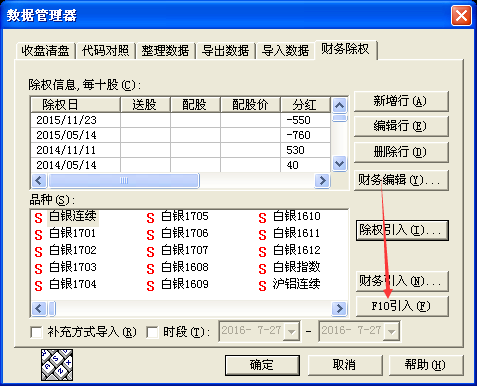Screen dimensions: 477x386
Task: Click the S icon beside 白银1608
Action: (x=150, y=269)
